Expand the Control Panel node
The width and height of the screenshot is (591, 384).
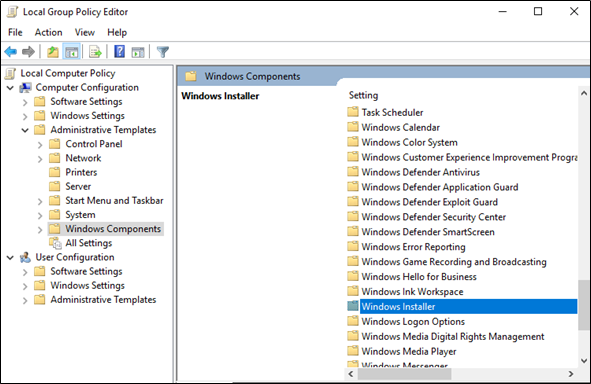pos(40,145)
